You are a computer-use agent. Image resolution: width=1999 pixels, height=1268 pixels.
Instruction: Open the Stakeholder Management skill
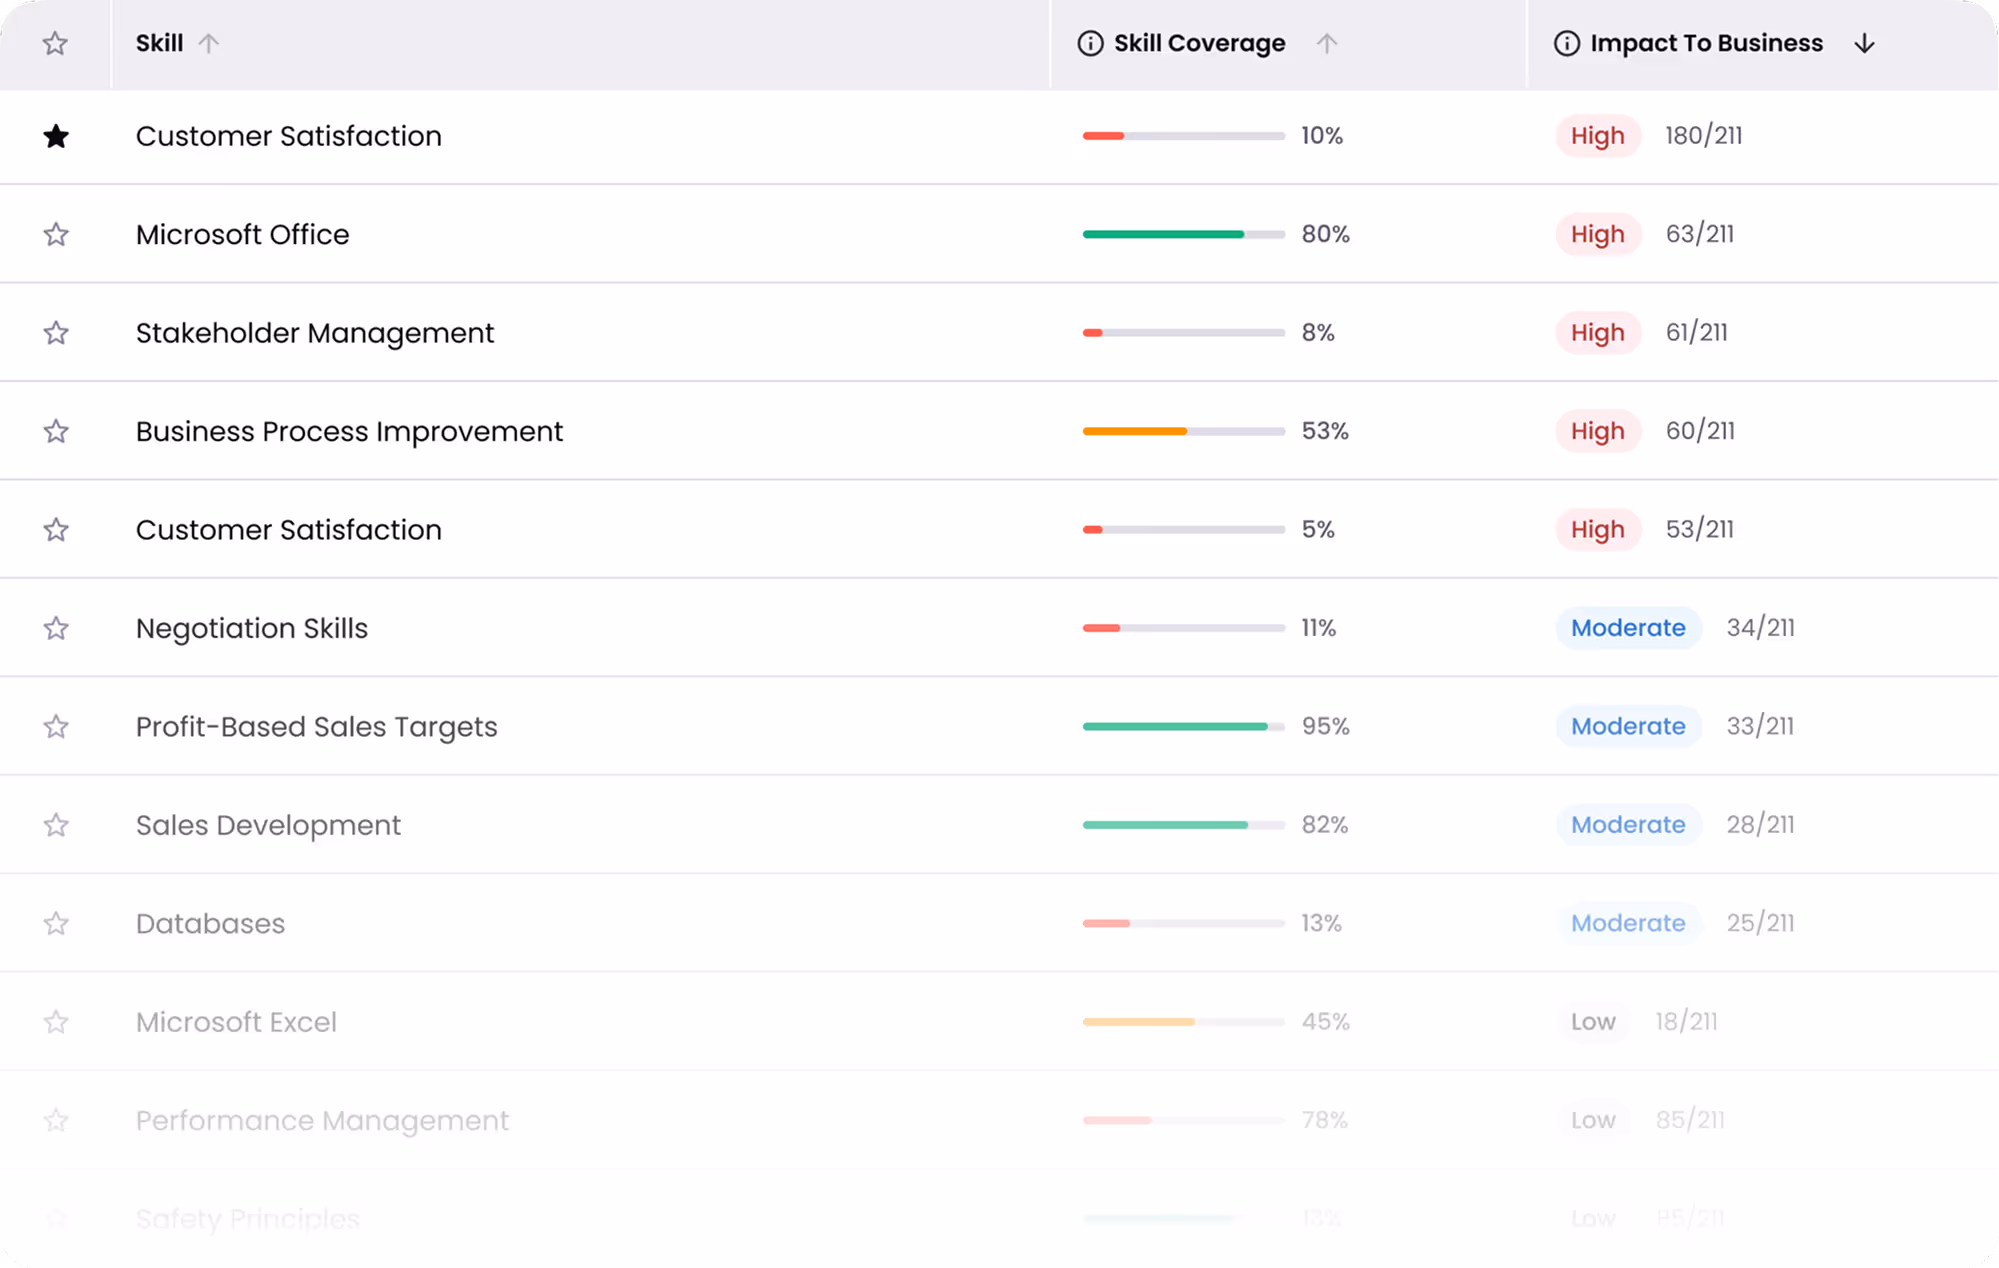(x=314, y=332)
